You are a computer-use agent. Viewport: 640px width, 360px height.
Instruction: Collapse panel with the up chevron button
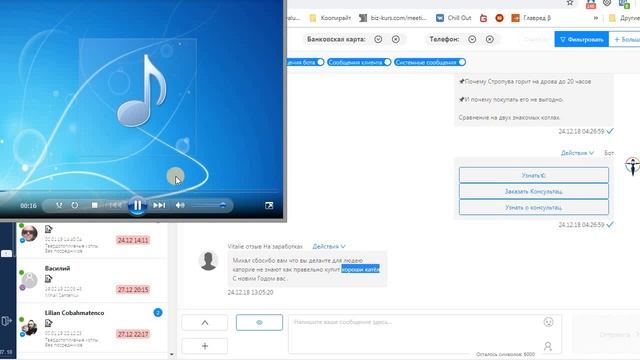pos(204,322)
